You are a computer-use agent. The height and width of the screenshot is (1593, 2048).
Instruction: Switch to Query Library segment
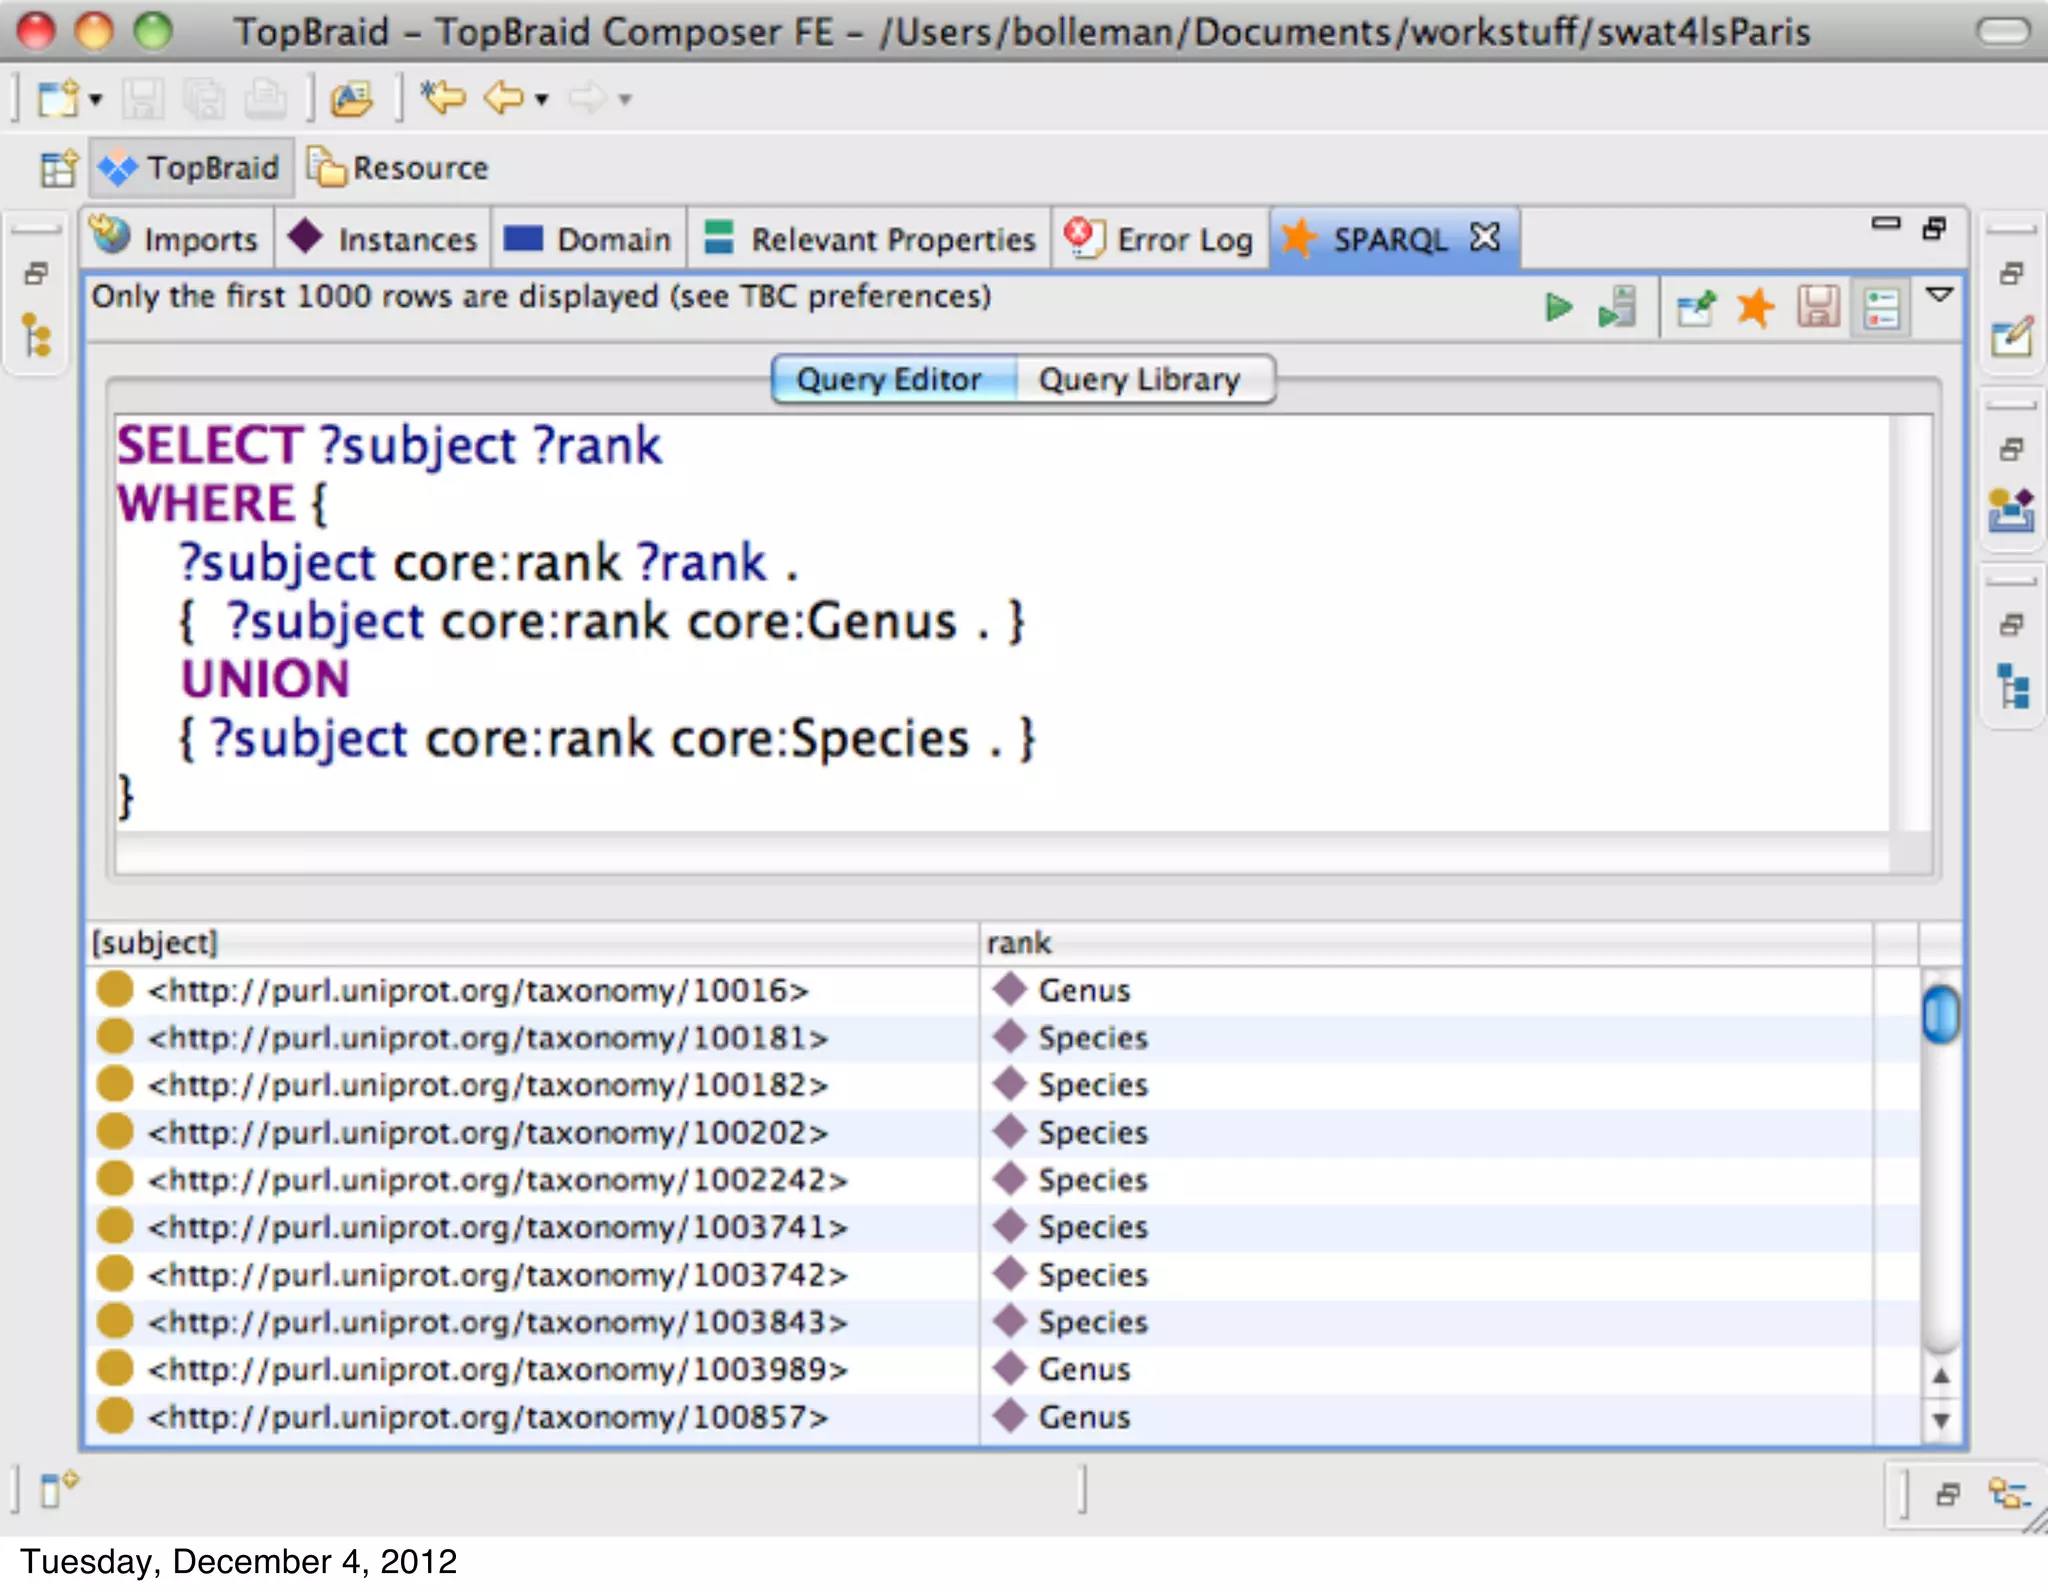[x=1139, y=380]
